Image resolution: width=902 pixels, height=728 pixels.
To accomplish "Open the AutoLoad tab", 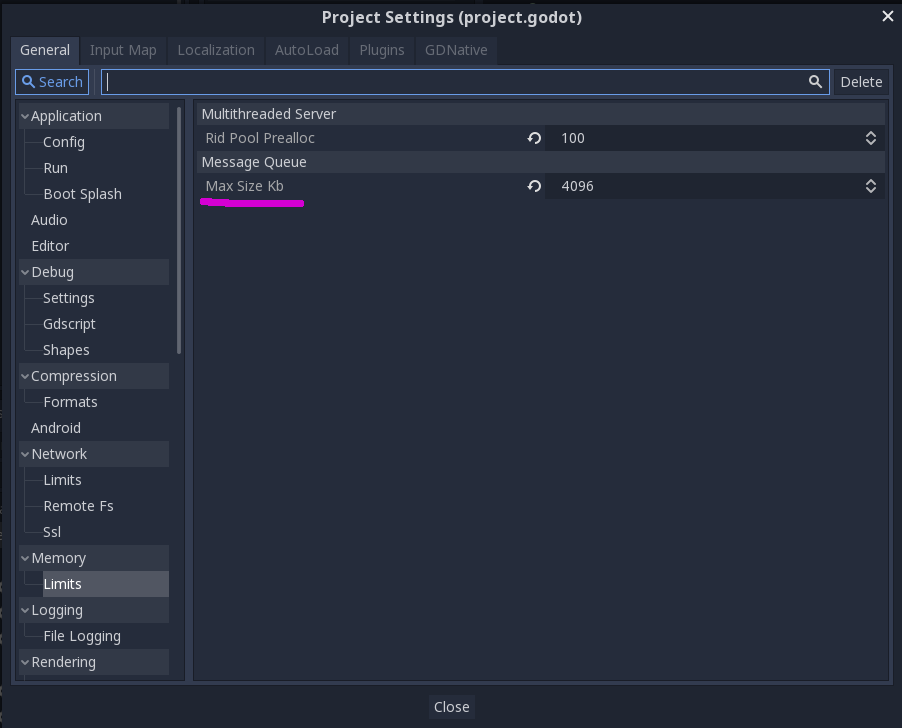I will point(306,50).
